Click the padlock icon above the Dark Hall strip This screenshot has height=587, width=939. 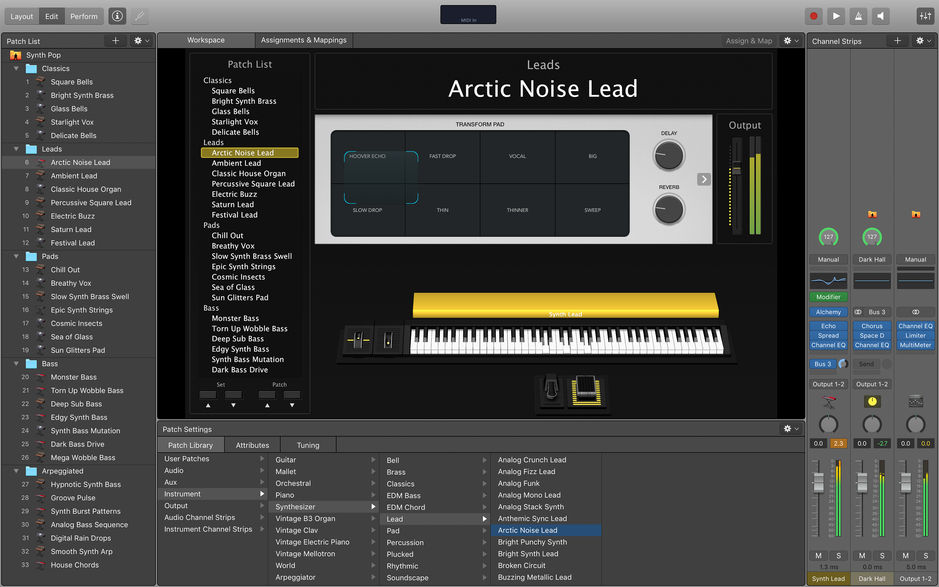pyautogui.click(x=872, y=213)
